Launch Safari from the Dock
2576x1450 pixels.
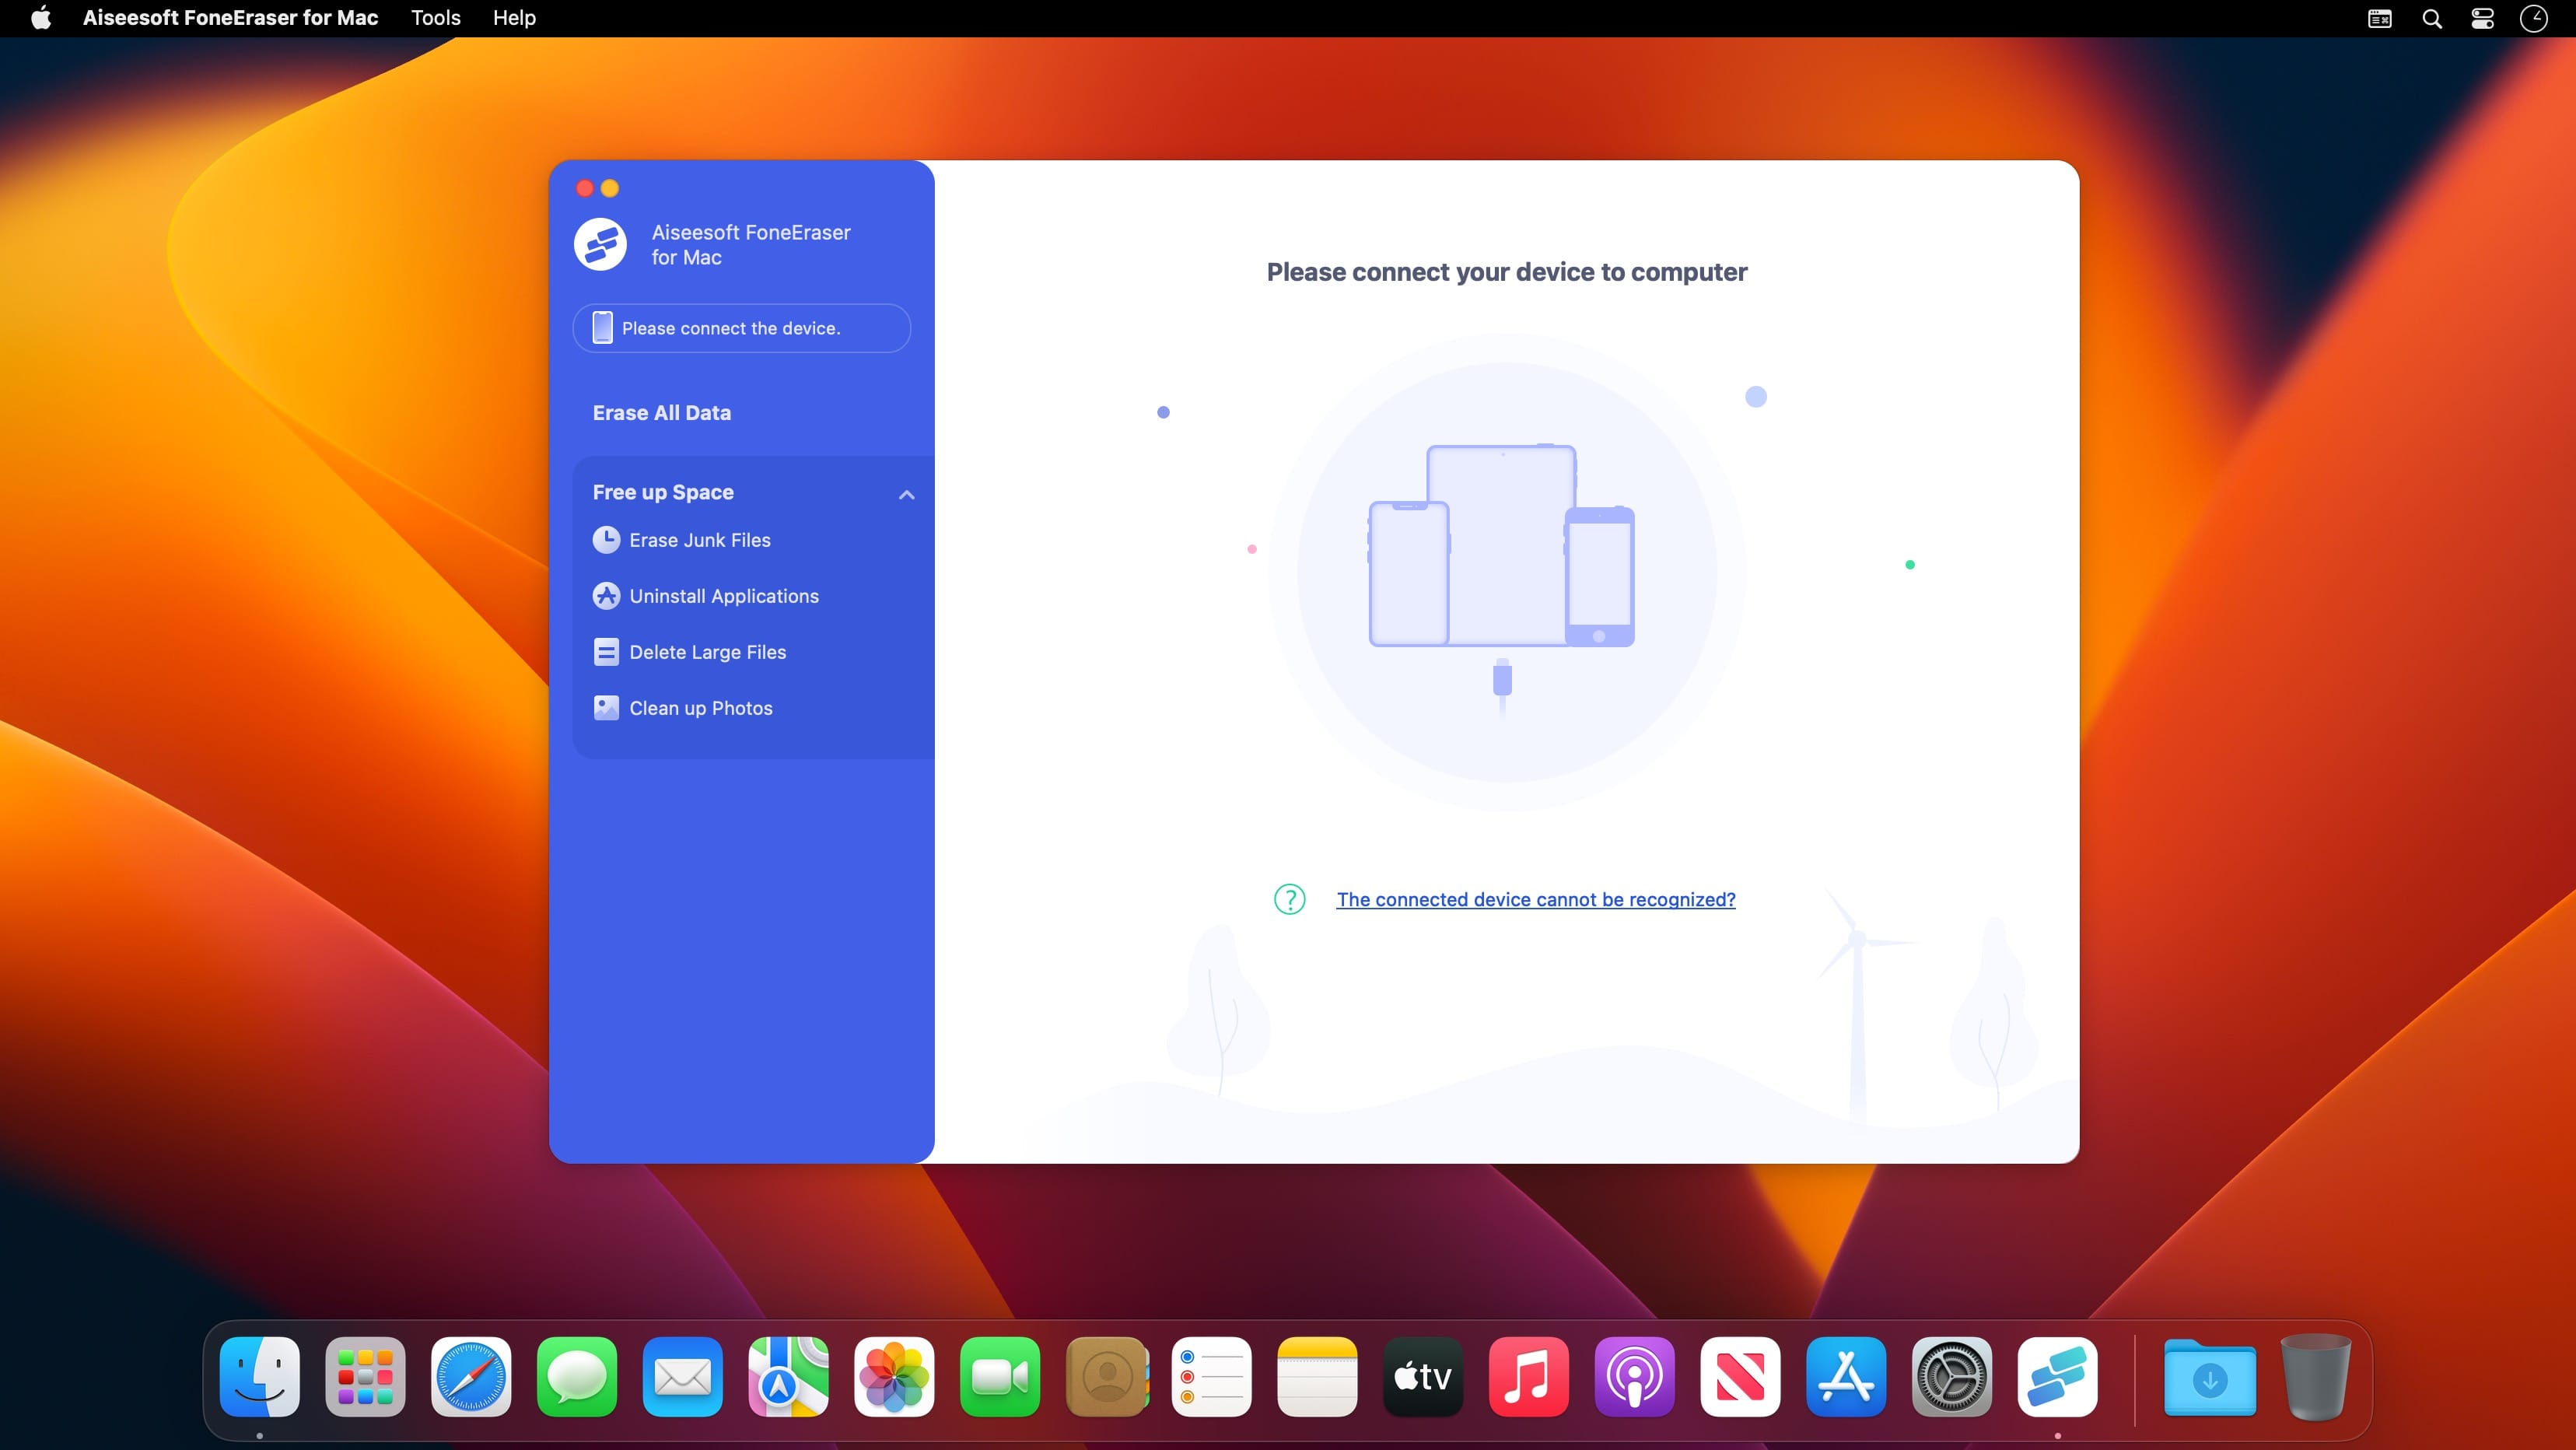click(471, 1377)
